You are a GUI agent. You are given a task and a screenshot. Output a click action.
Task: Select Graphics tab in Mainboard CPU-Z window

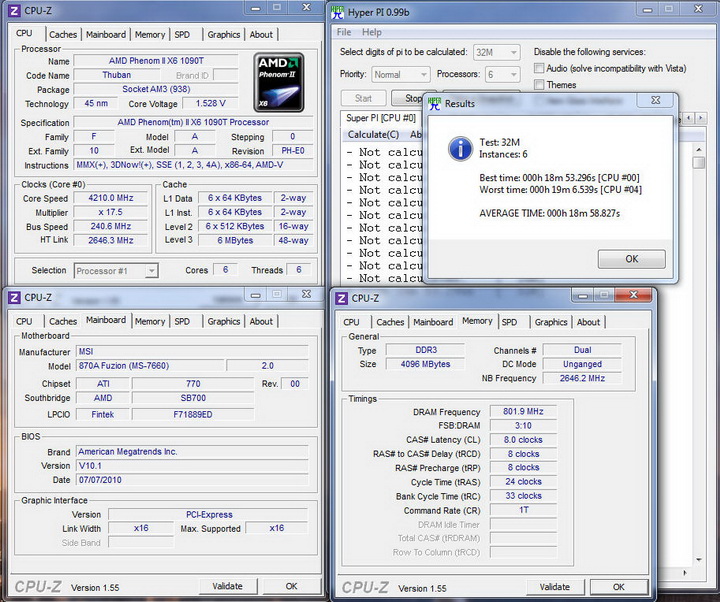(x=224, y=321)
